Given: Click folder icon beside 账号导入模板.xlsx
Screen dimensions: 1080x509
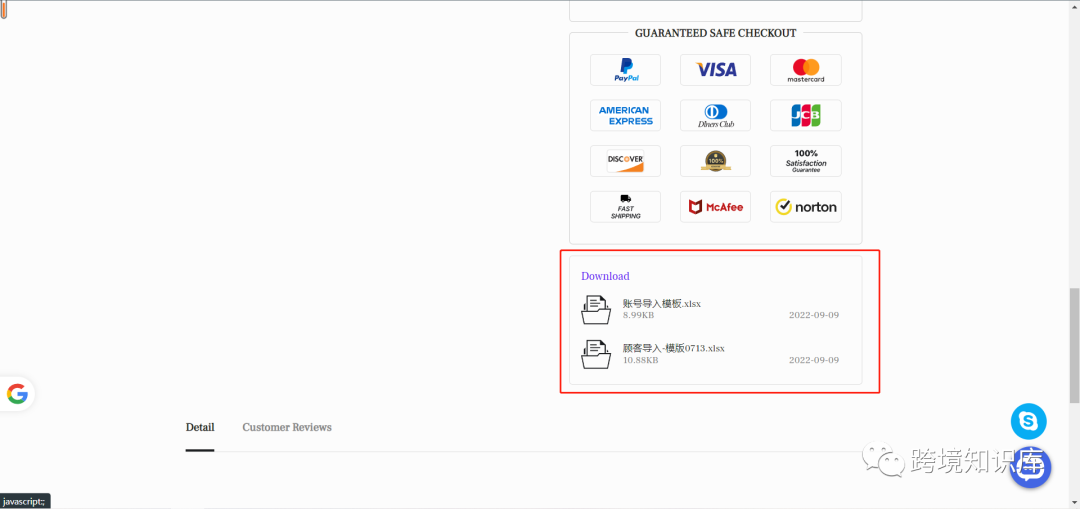Looking at the screenshot, I should 596,309.
